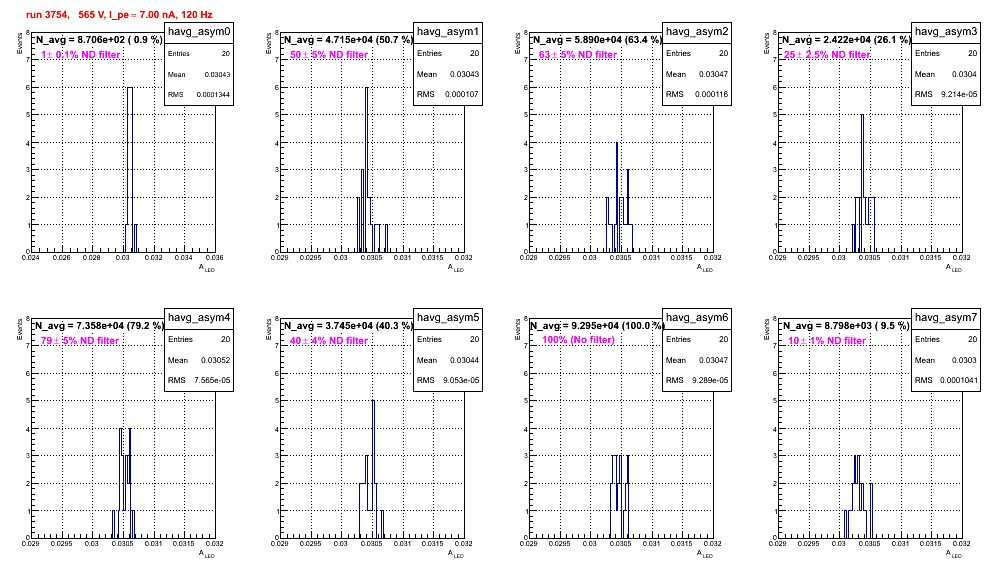Select the havg_asym7 stats box title

click(x=946, y=317)
